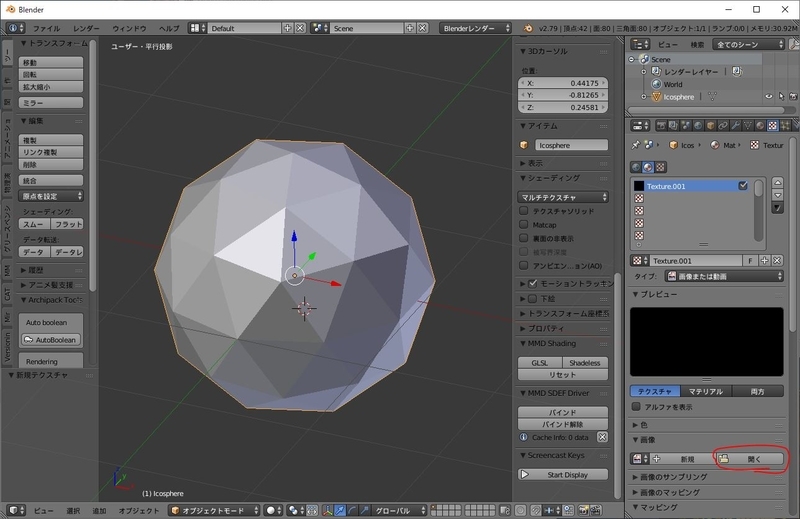Open the 原点を設定 dropdown
This screenshot has width=800, height=519.
[51, 196]
